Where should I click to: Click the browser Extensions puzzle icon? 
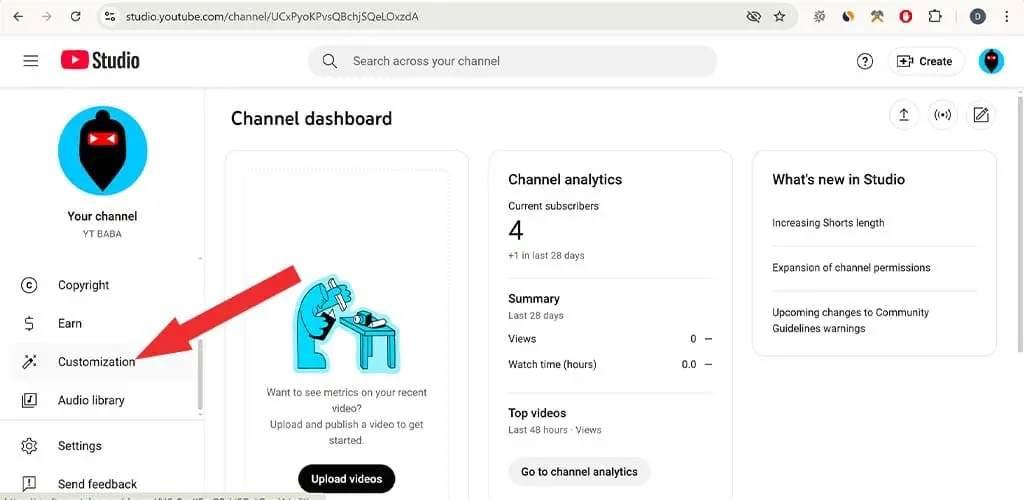pos(935,17)
